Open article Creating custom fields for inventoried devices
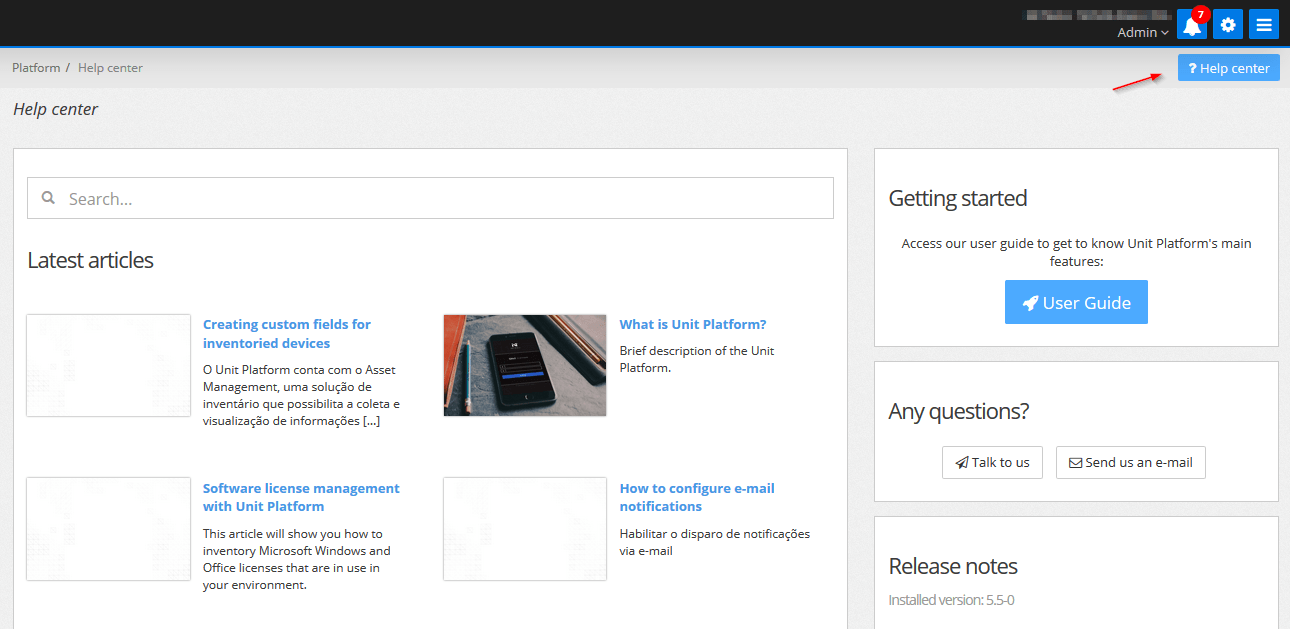The height and width of the screenshot is (629, 1290). [x=287, y=333]
